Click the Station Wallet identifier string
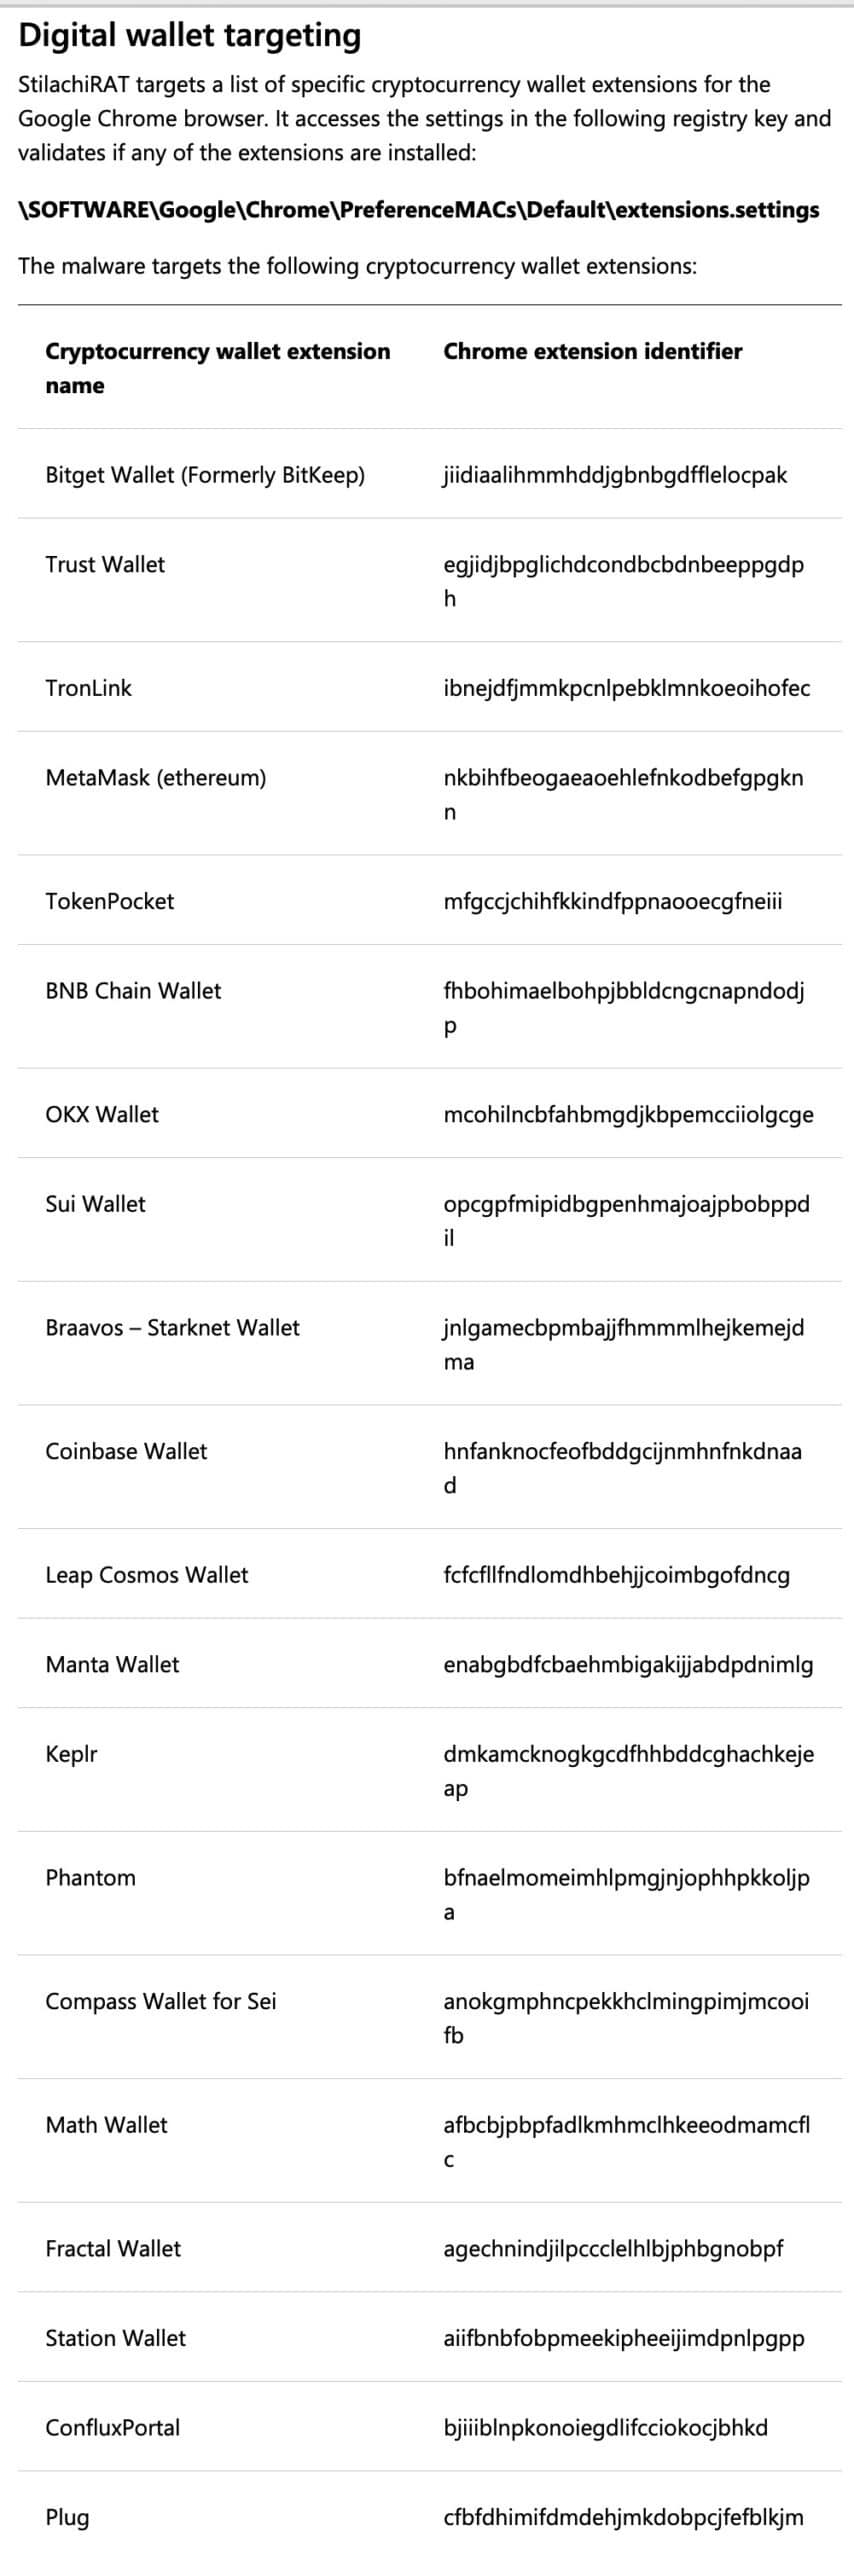Screen dimensions: 854x2560 pyautogui.click(x=623, y=2338)
